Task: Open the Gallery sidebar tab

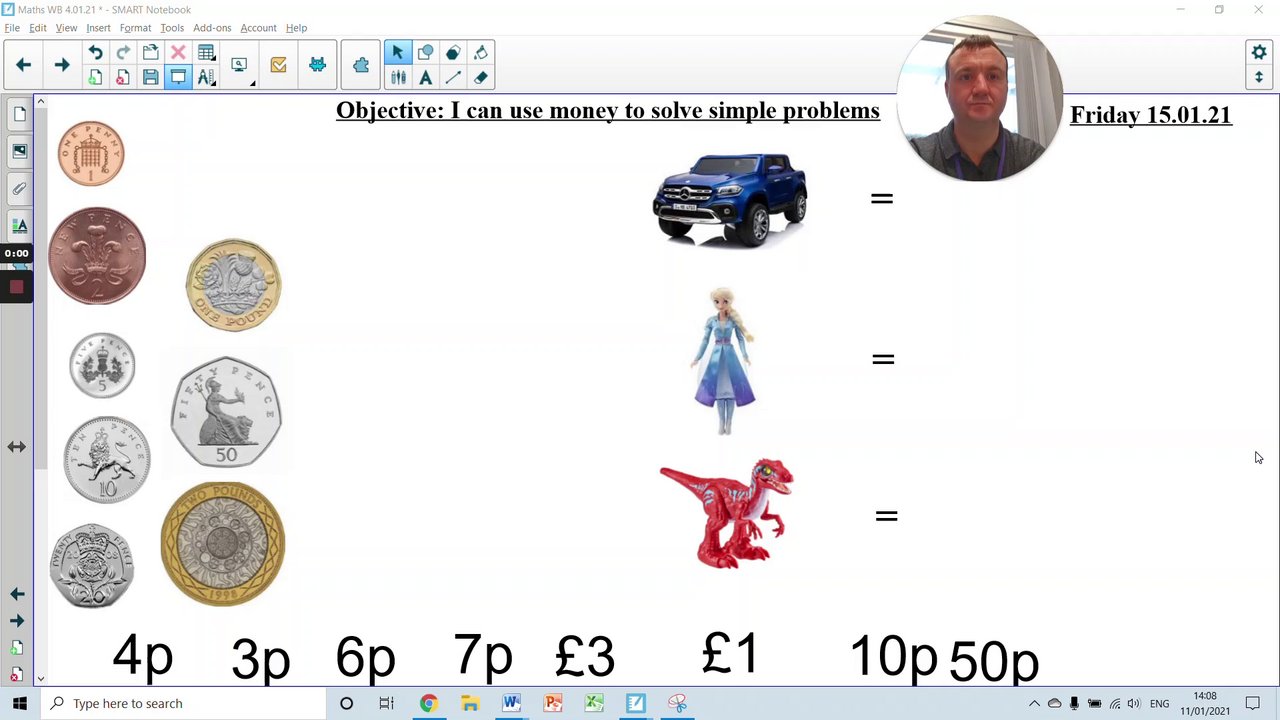Action: (x=19, y=151)
